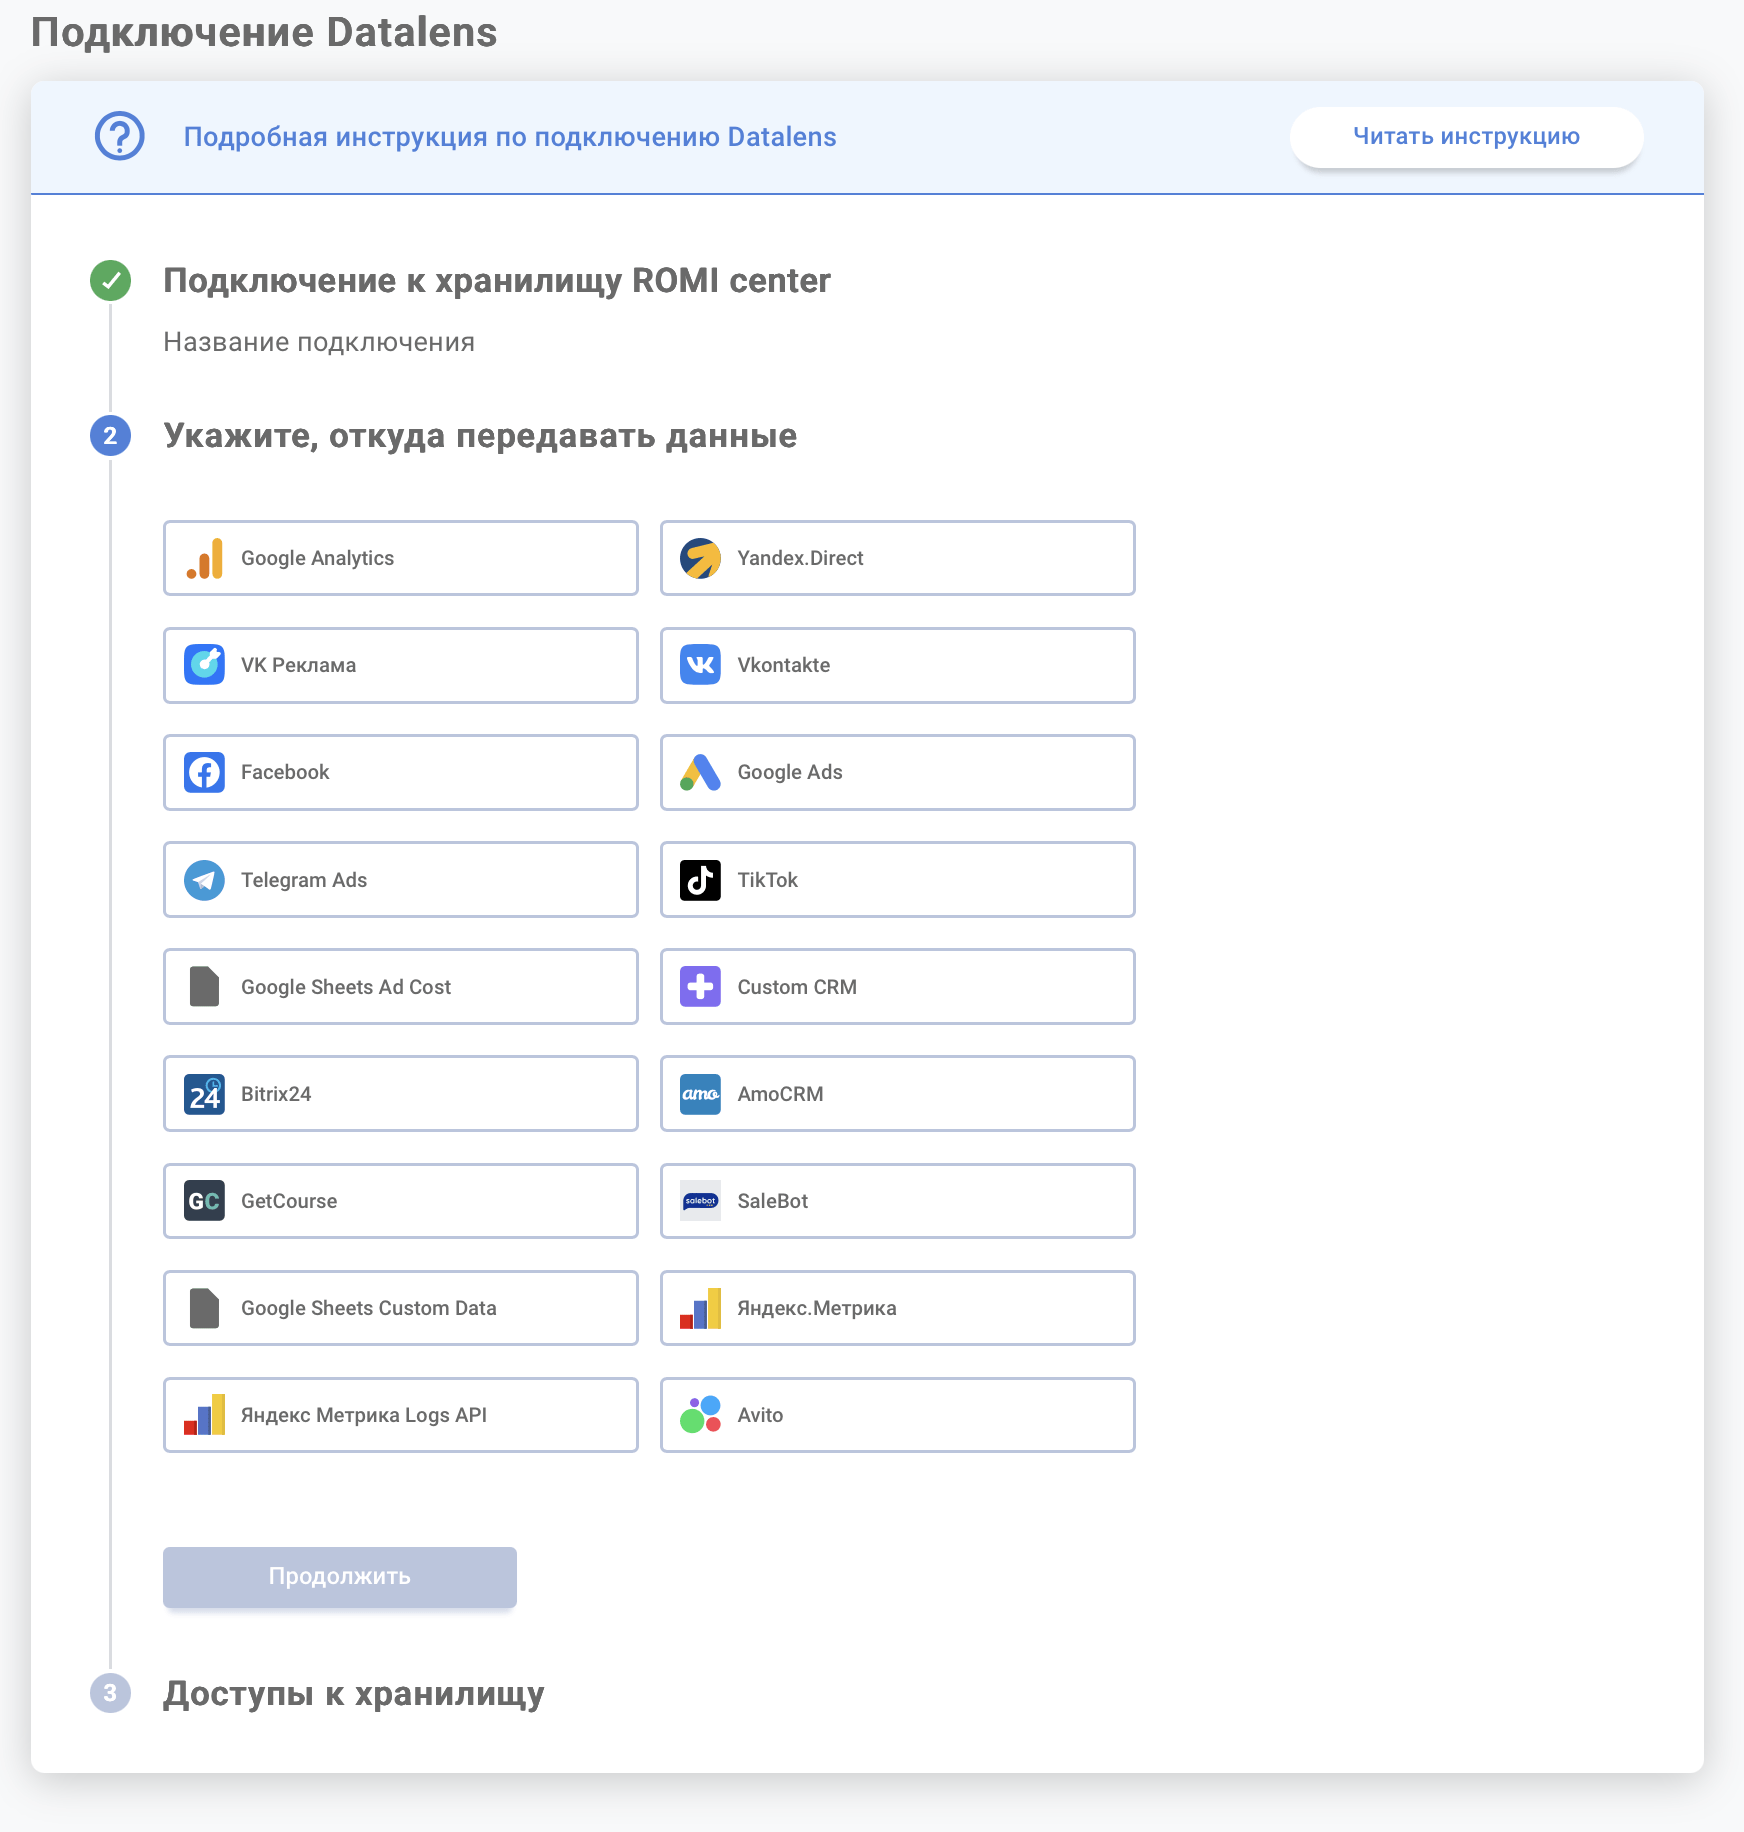Pick GetCourse as data source
Screen dimensions: 1744x1832
coord(400,1201)
